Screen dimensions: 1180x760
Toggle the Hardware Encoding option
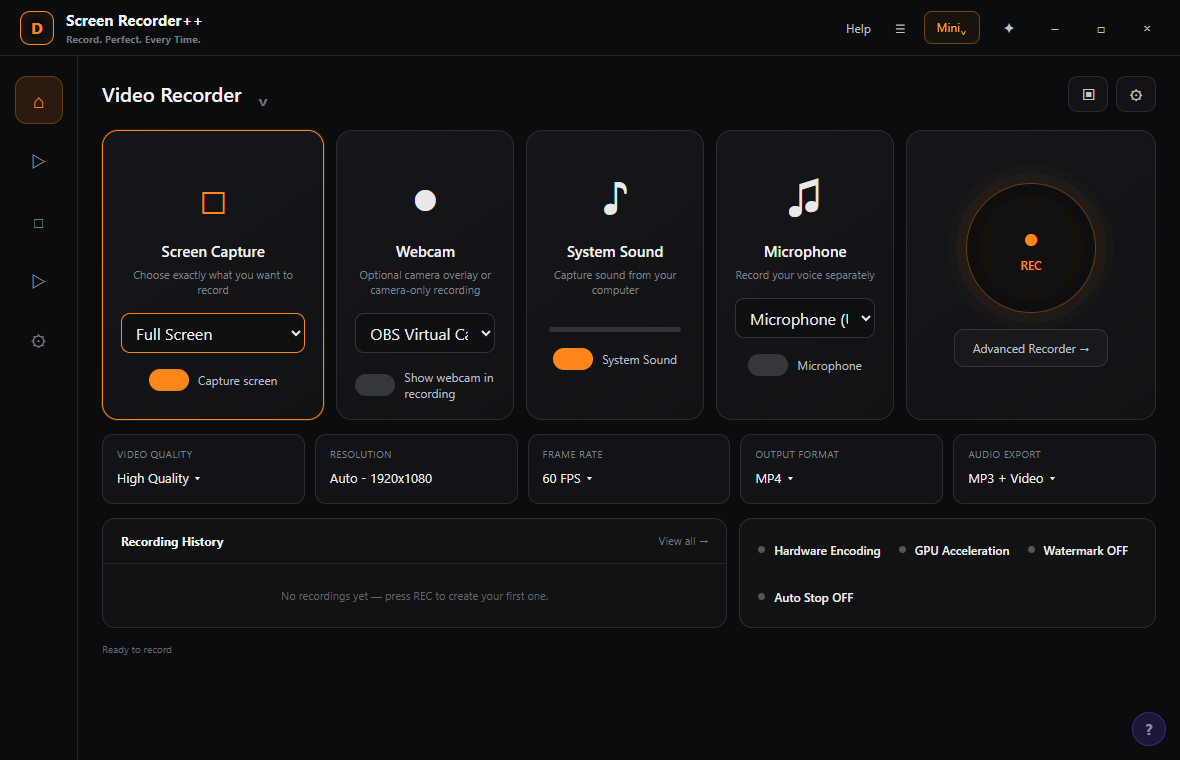click(x=819, y=551)
